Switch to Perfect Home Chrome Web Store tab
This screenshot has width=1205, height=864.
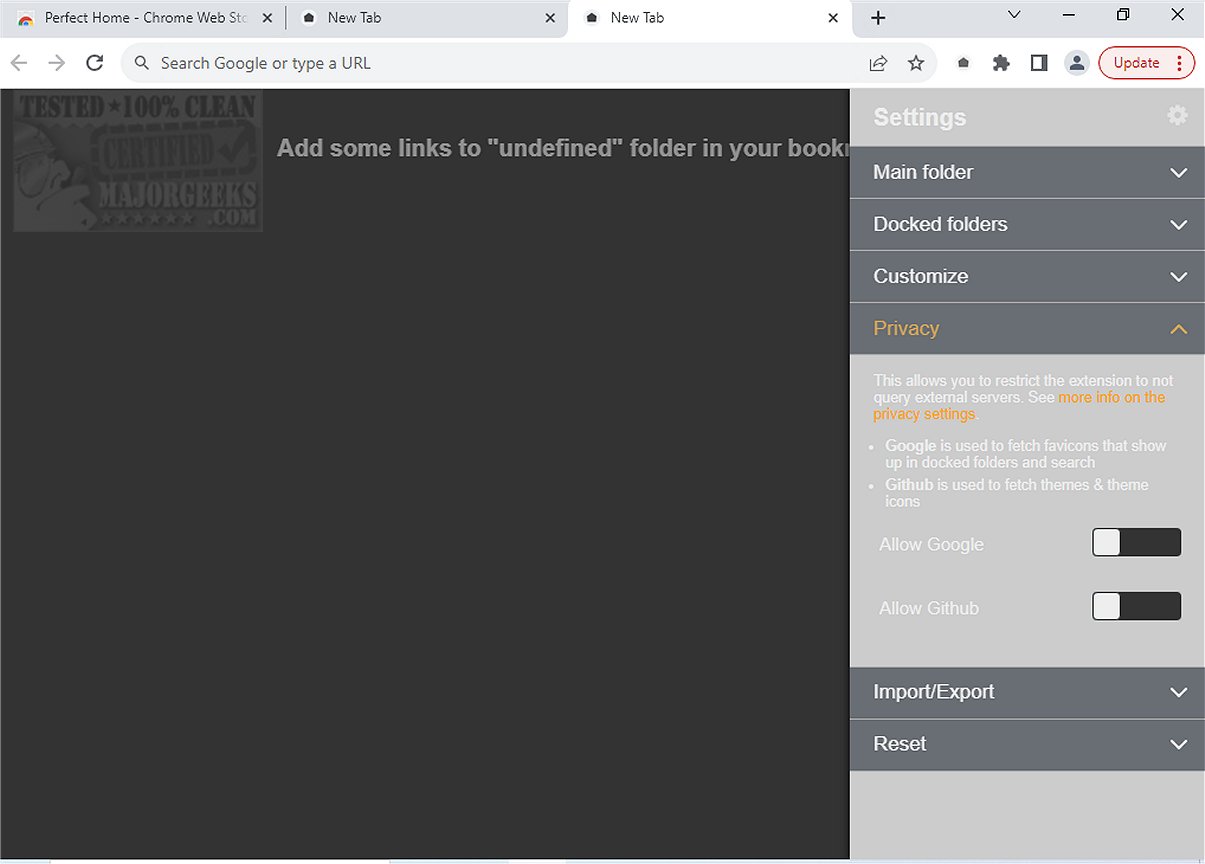pos(140,18)
